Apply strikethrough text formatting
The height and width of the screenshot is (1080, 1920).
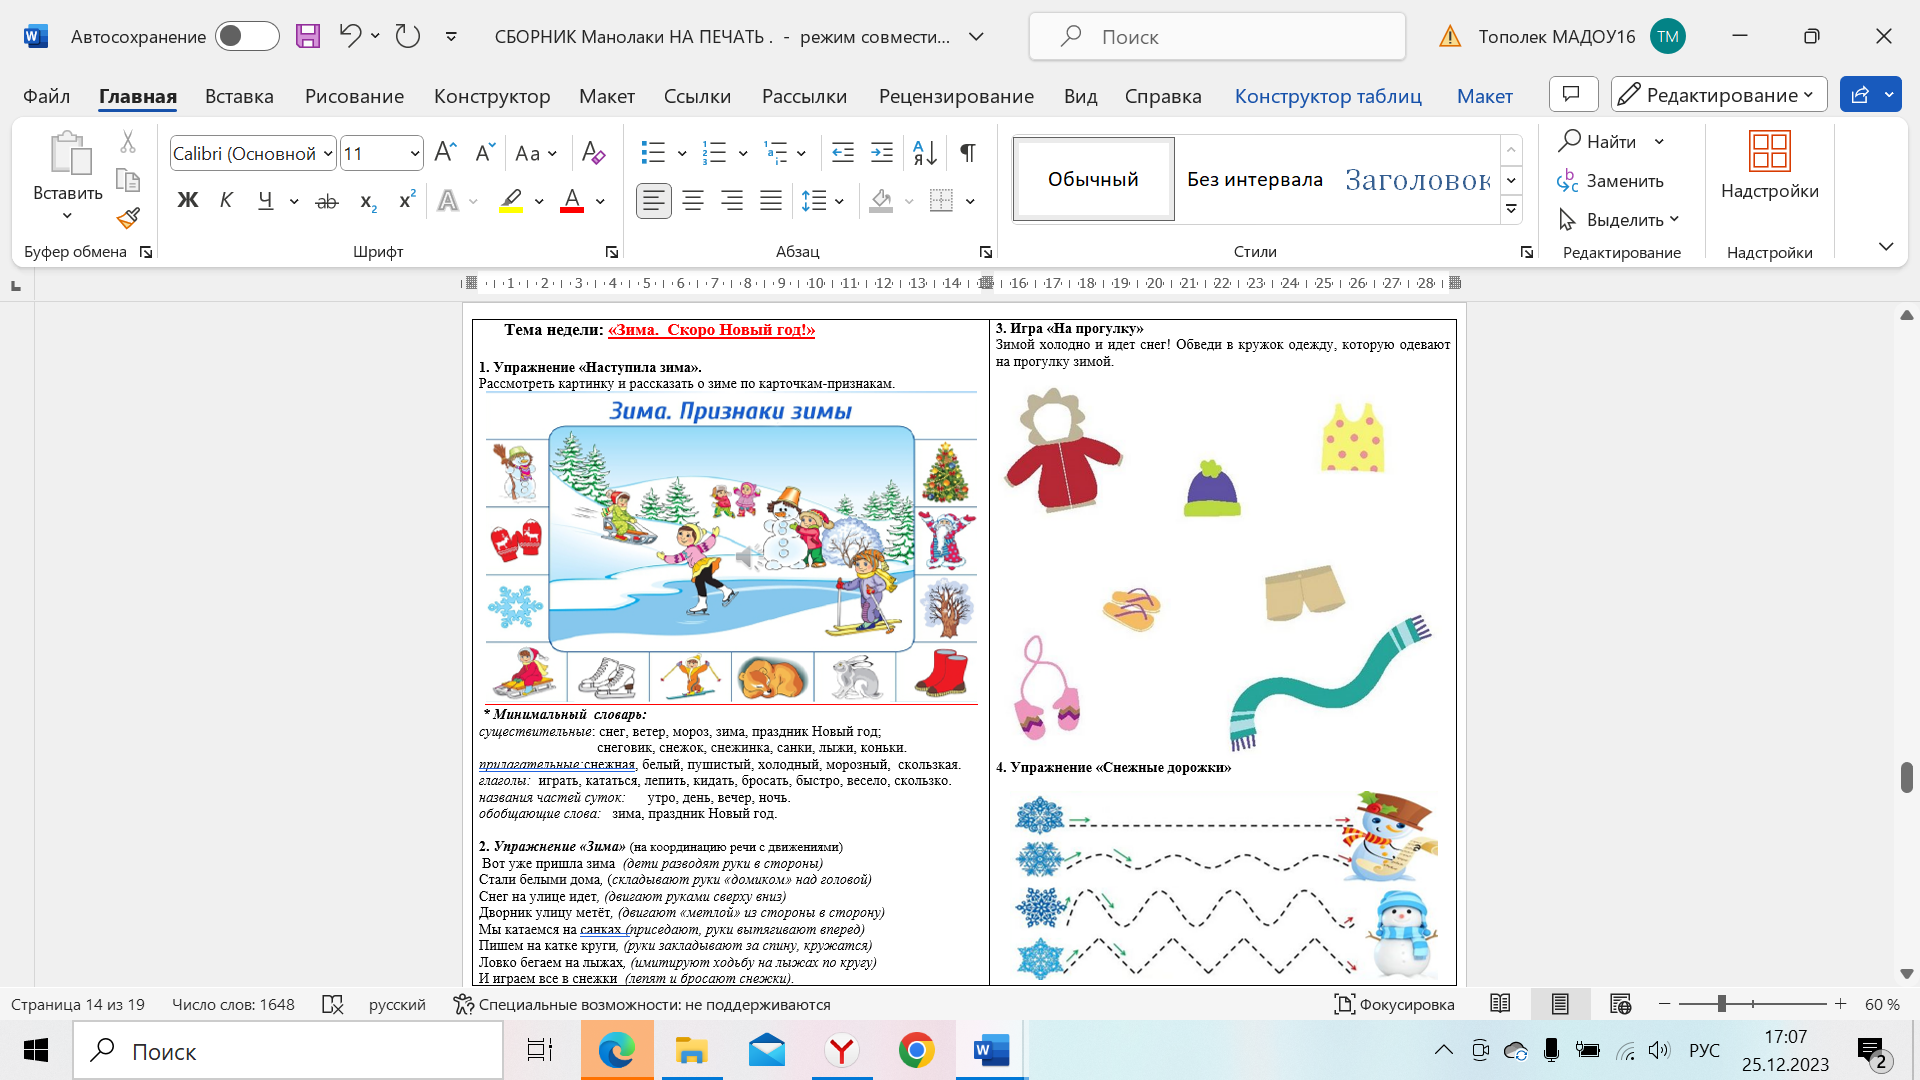pos(327,201)
